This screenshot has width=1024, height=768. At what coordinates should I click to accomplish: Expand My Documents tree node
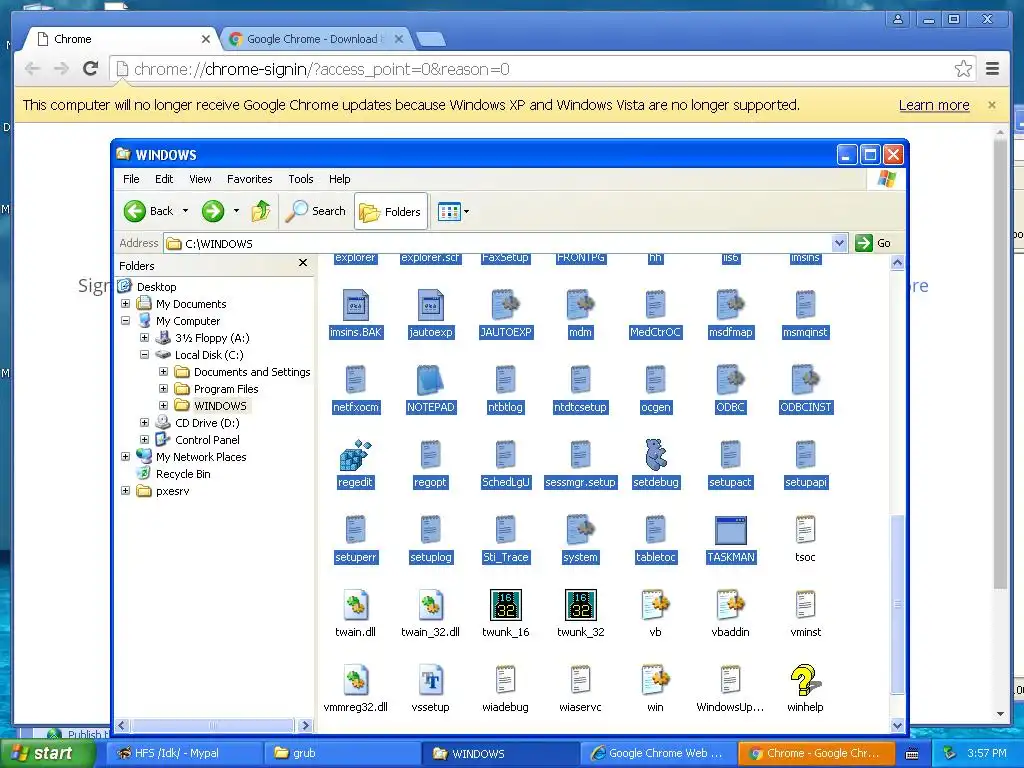pyautogui.click(x=125, y=304)
